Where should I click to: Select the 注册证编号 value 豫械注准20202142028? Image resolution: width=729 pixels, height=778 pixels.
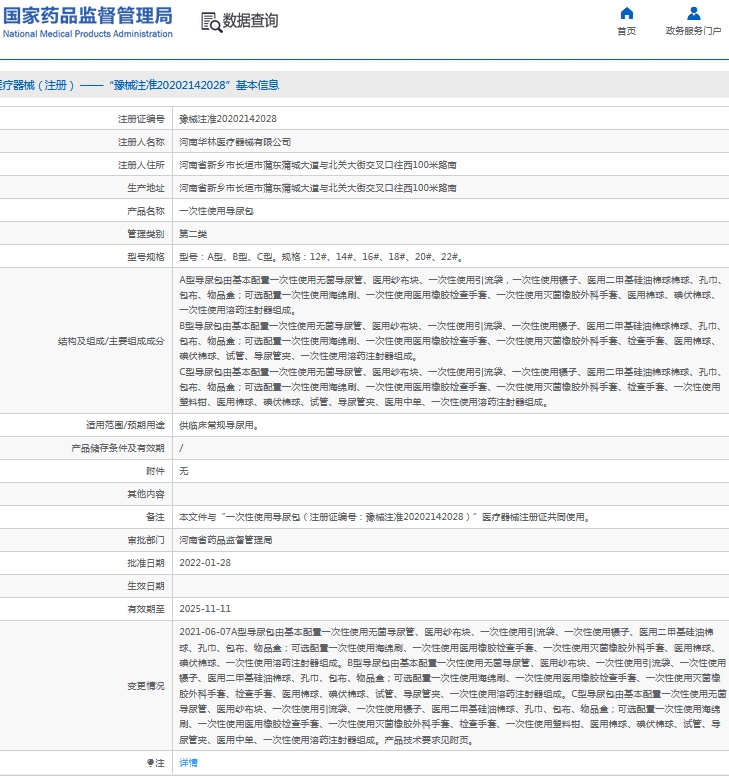(228, 119)
